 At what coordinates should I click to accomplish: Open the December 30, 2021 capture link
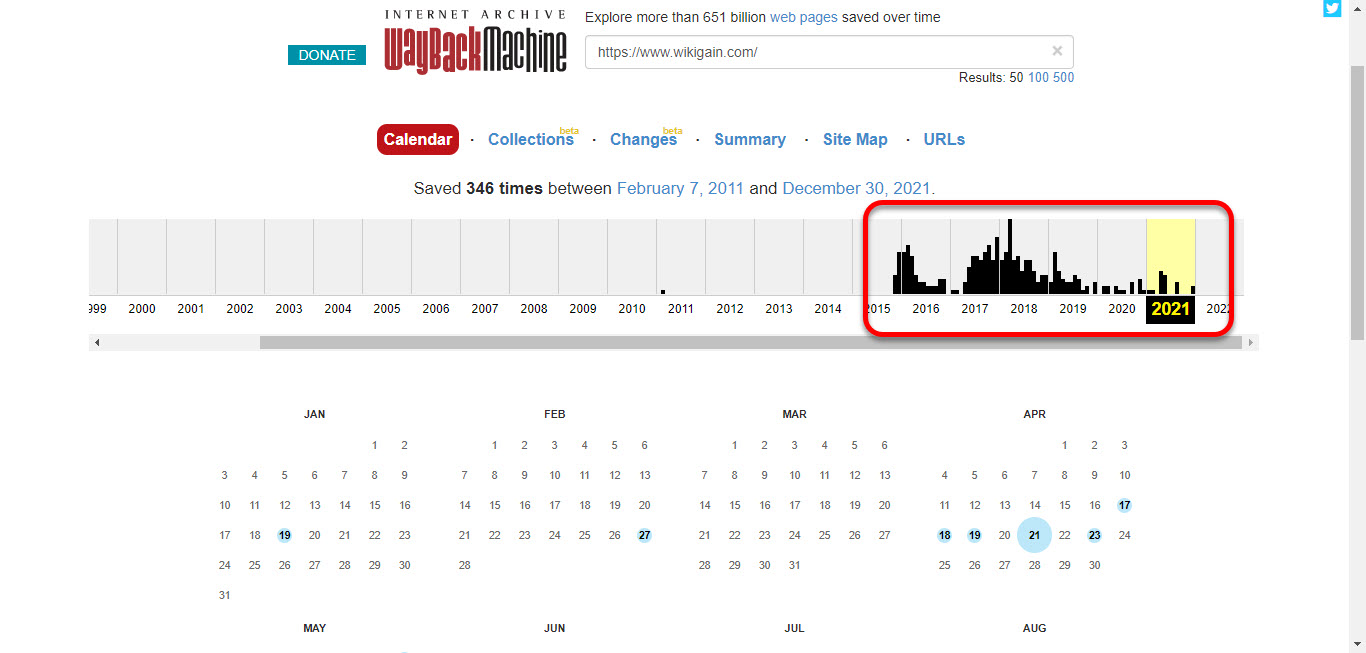pyautogui.click(x=856, y=188)
